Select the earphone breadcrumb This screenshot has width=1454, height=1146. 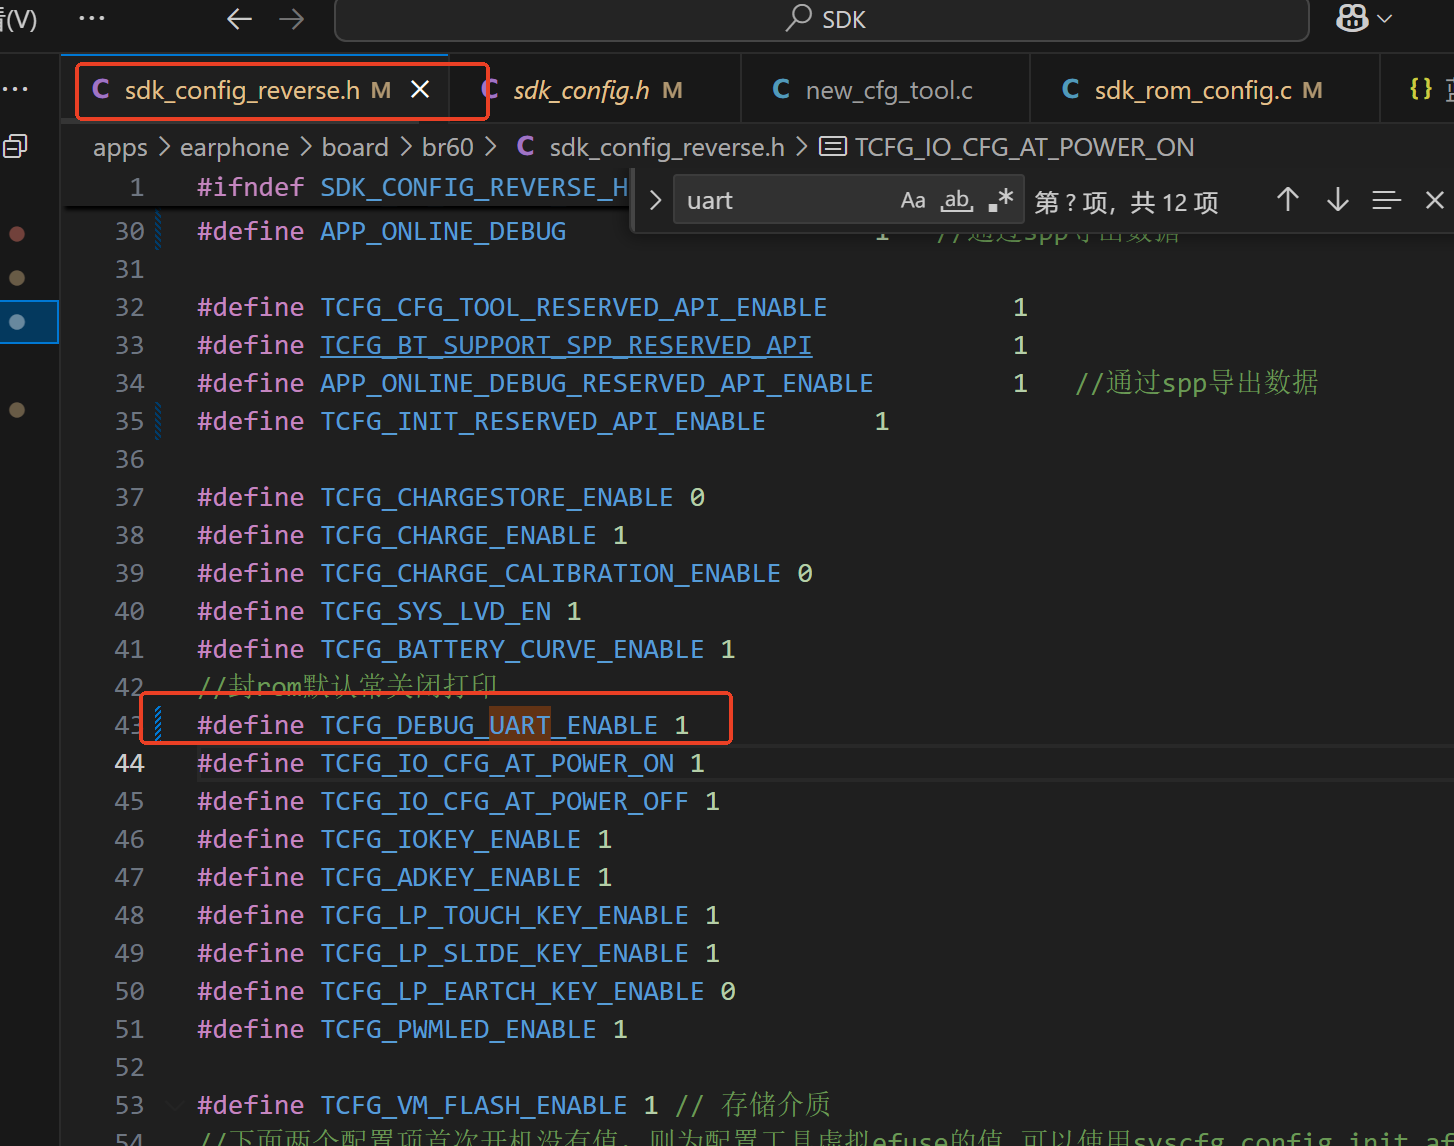point(234,148)
